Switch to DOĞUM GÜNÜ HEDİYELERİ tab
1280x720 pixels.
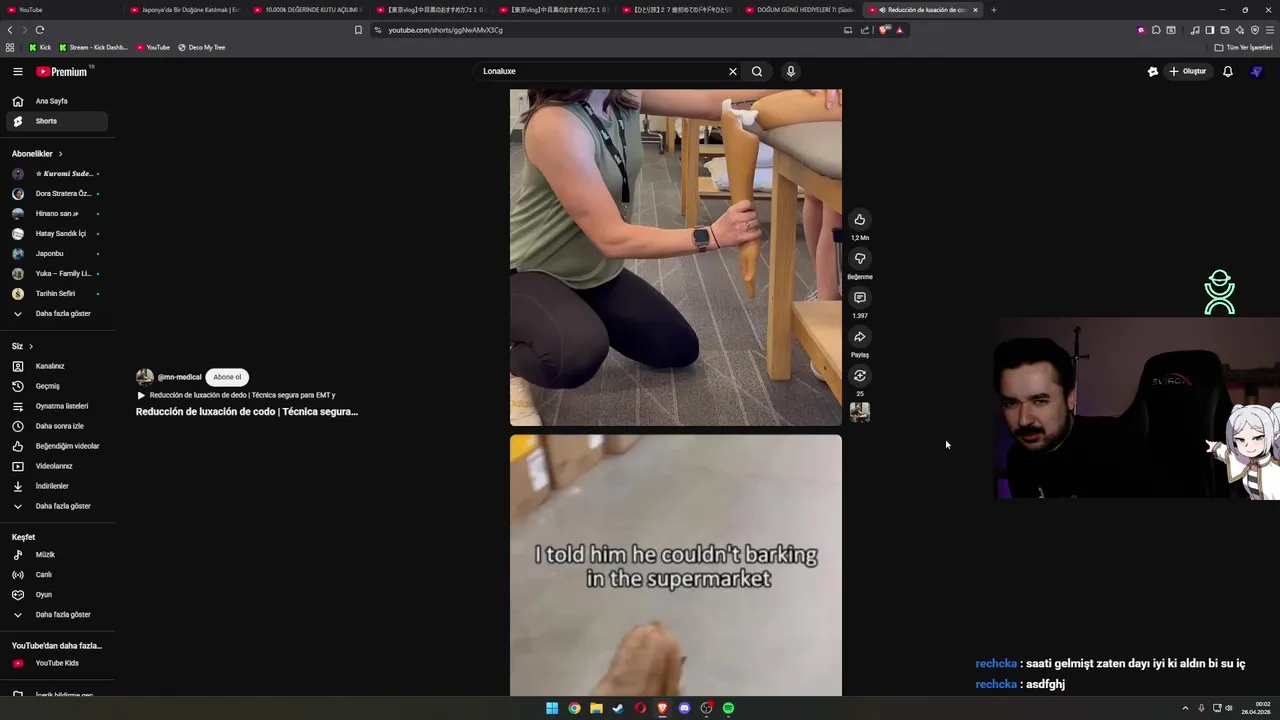click(800, 10)
